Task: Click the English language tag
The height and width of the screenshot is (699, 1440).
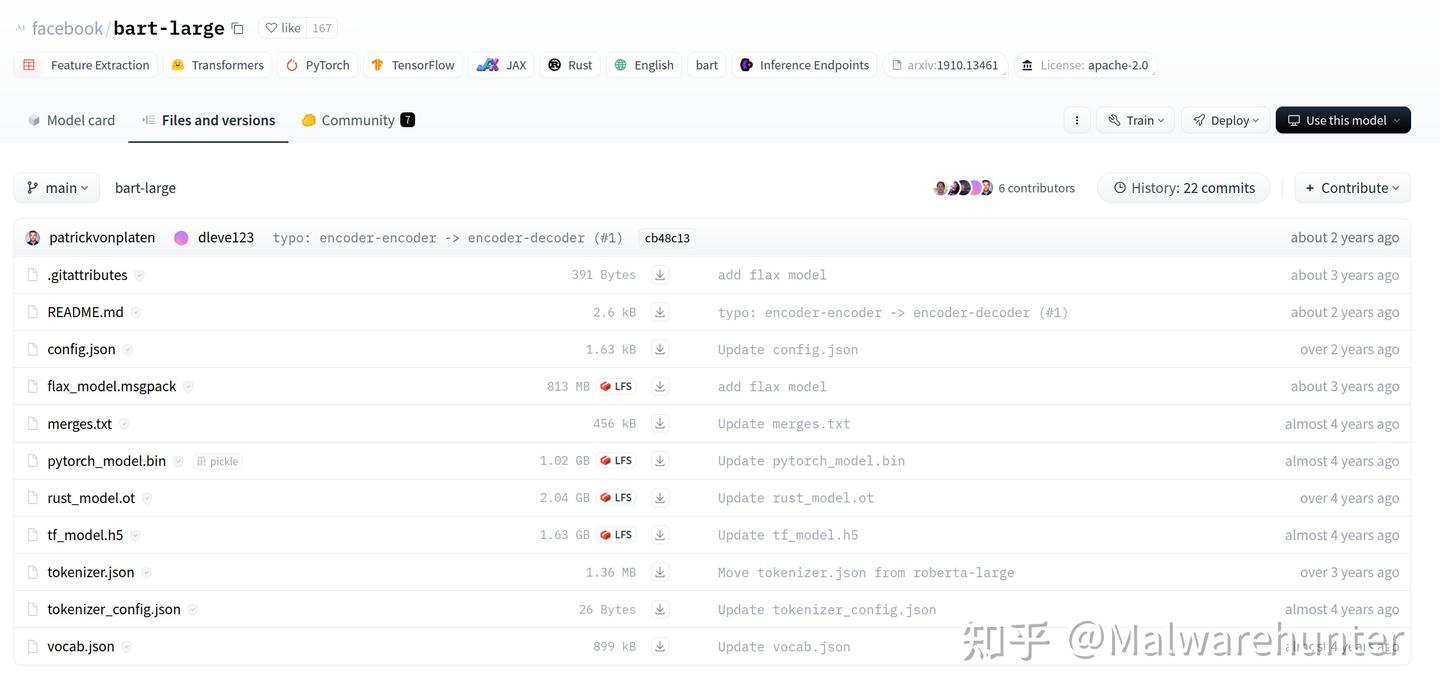Action: (644, 65)
